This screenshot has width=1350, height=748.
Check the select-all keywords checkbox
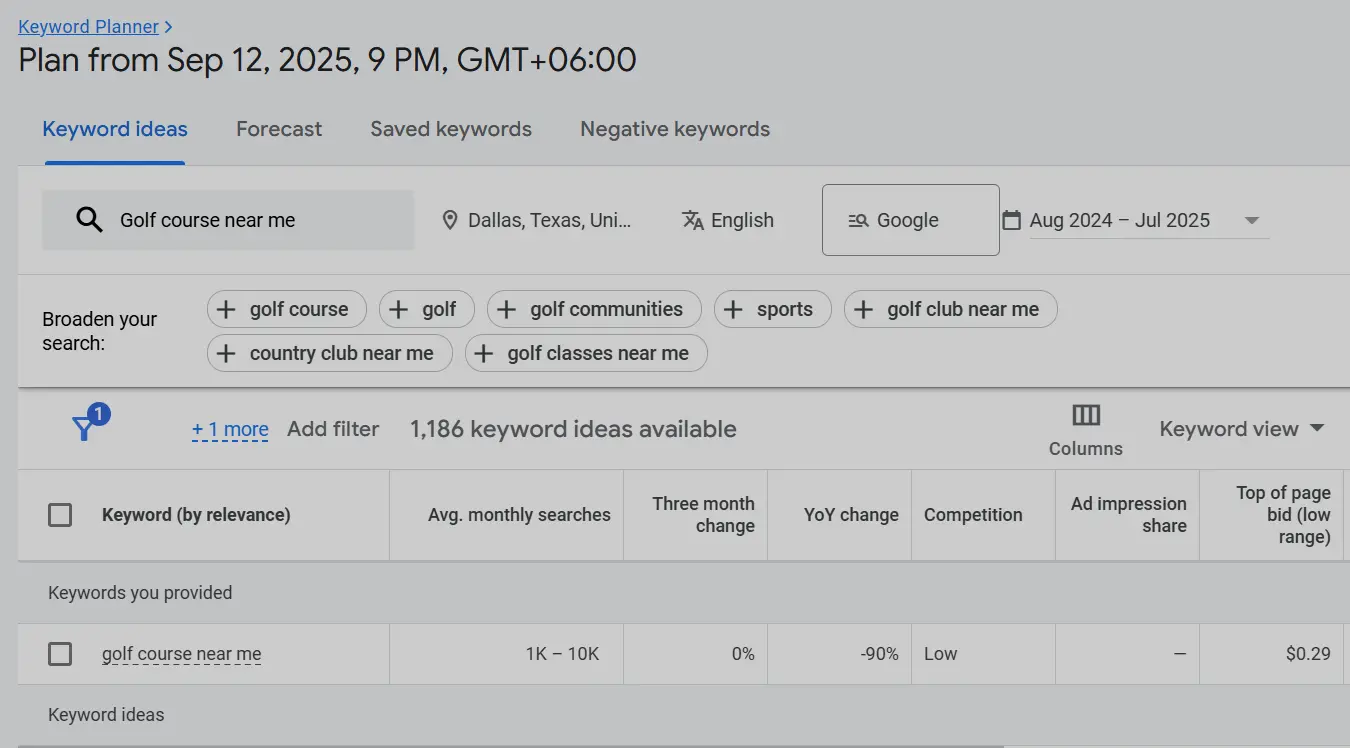click(60, 514)
